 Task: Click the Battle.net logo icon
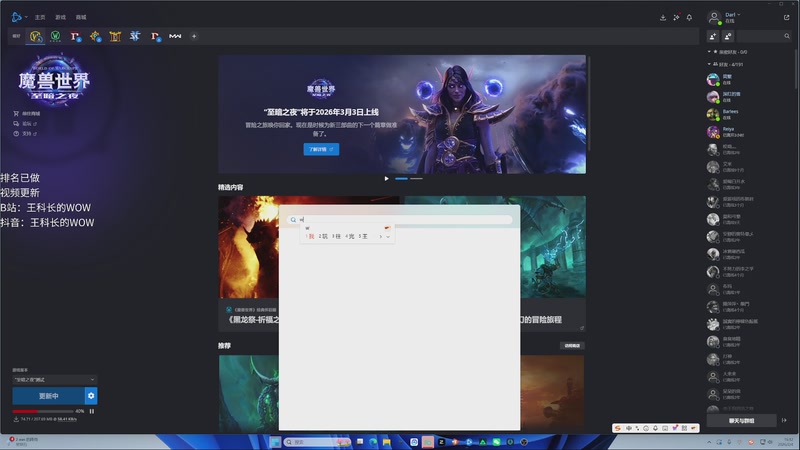[16, 17]
